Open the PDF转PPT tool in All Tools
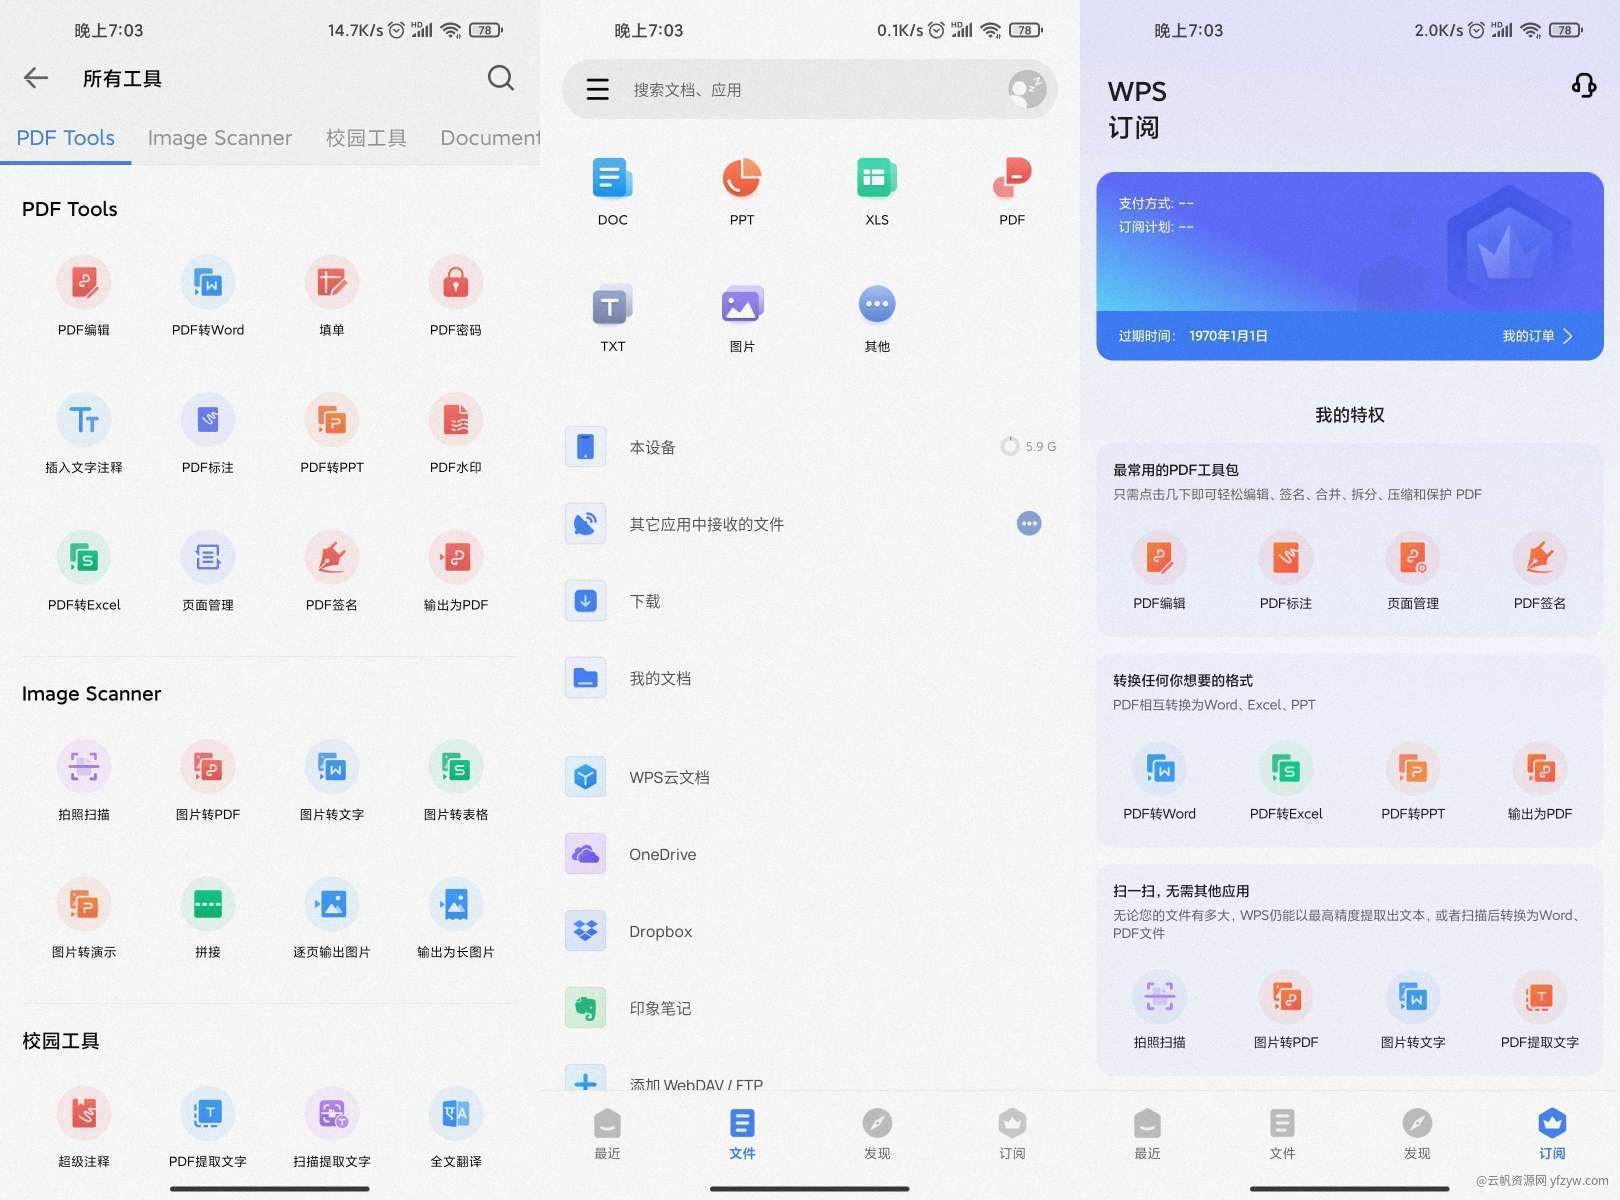This screenshot has height=1200, width=1620. tap(332, 434)
